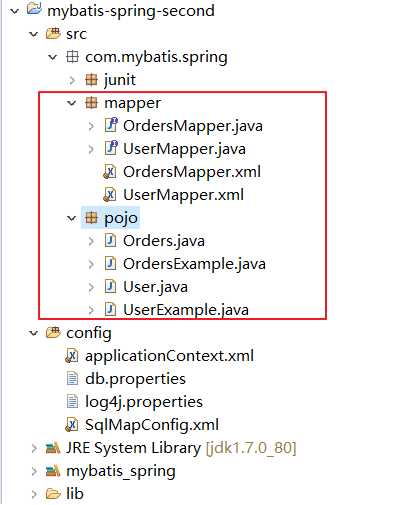Viewport: 393px width, 505px height.
Task: Expand User.java node arrow
Action: [x=91, y=287]
